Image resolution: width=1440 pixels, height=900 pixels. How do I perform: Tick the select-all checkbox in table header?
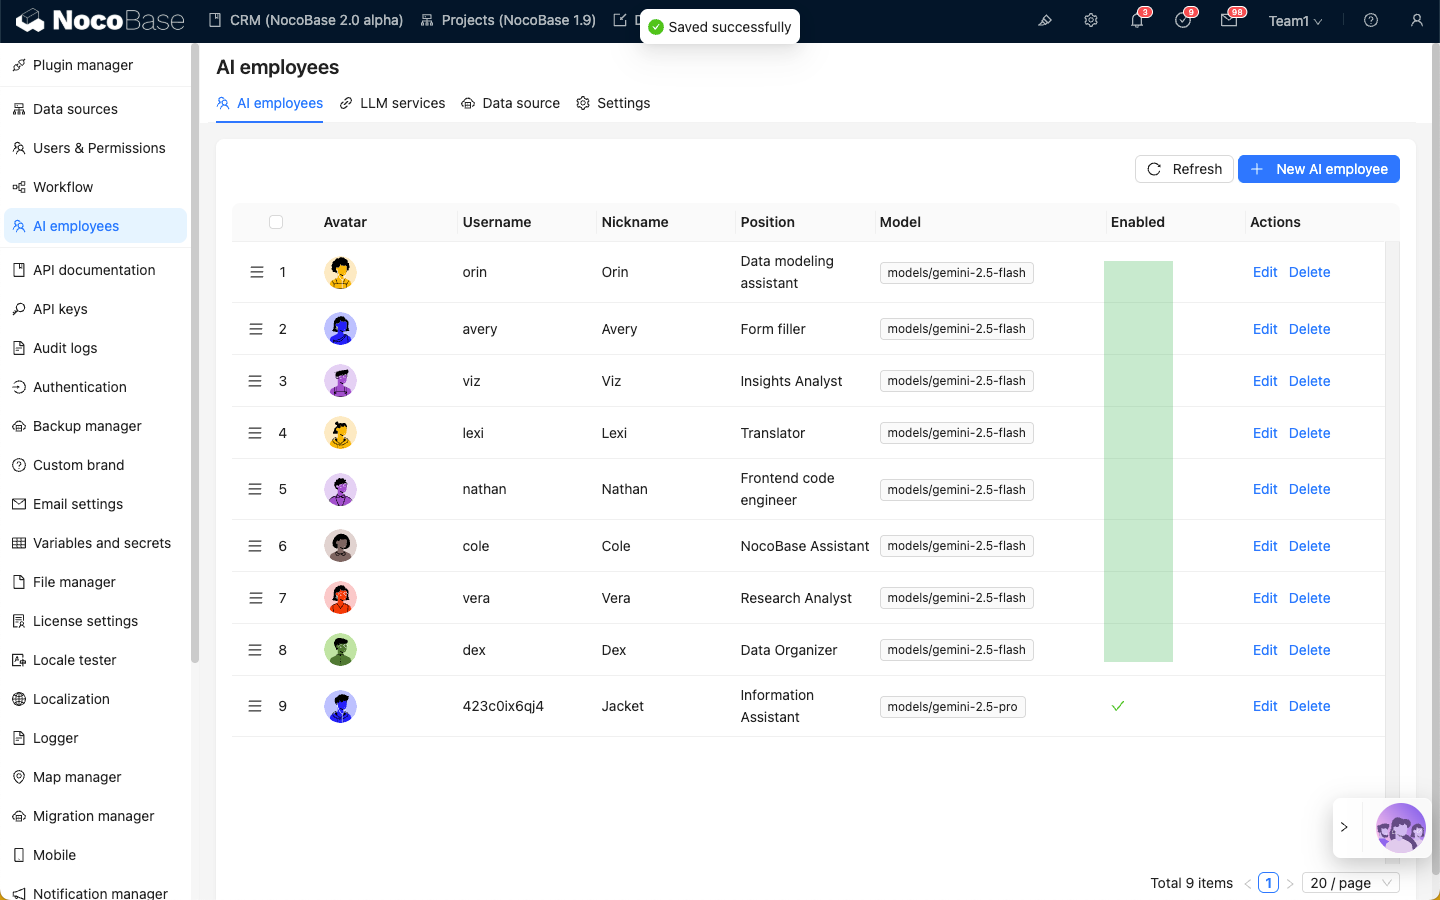tap(276, 222)
